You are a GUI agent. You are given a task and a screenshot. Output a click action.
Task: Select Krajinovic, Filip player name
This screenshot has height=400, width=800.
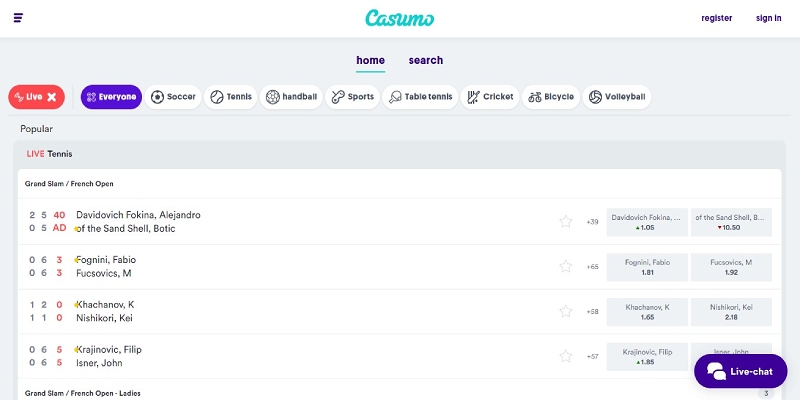click(109, 349)
